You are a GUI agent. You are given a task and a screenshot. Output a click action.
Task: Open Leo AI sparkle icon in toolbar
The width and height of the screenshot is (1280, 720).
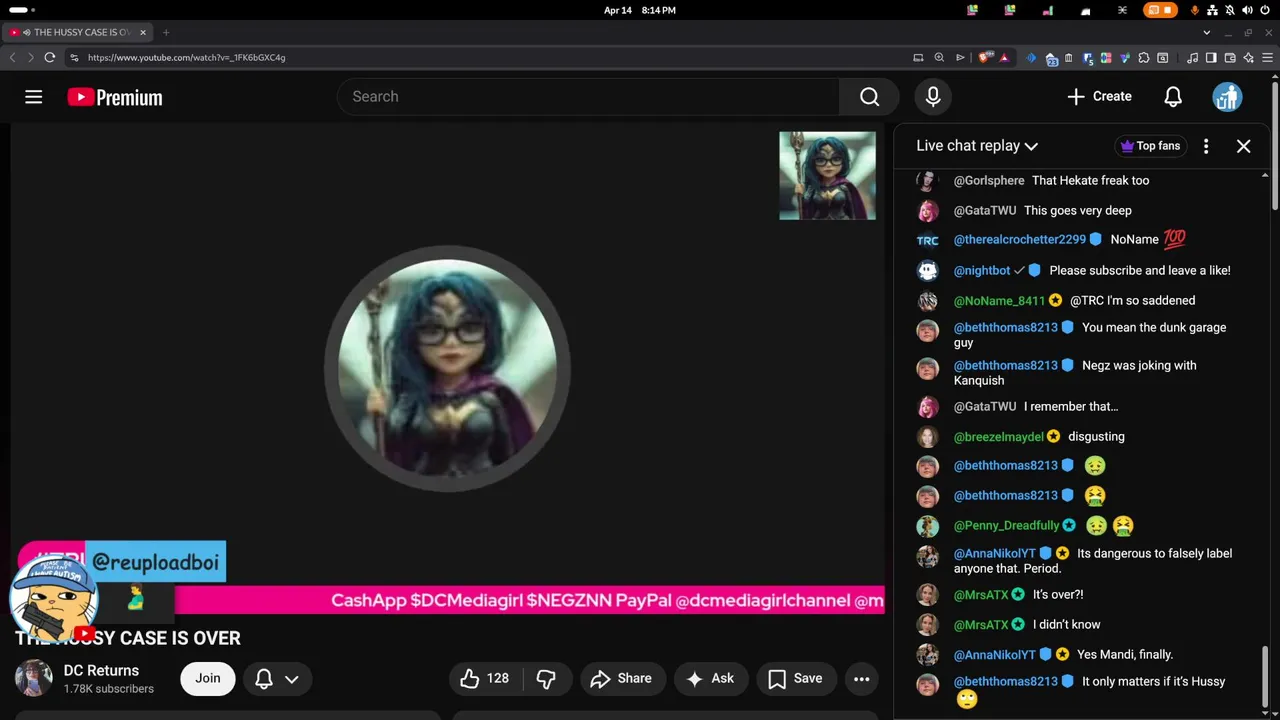[1249, 57]
